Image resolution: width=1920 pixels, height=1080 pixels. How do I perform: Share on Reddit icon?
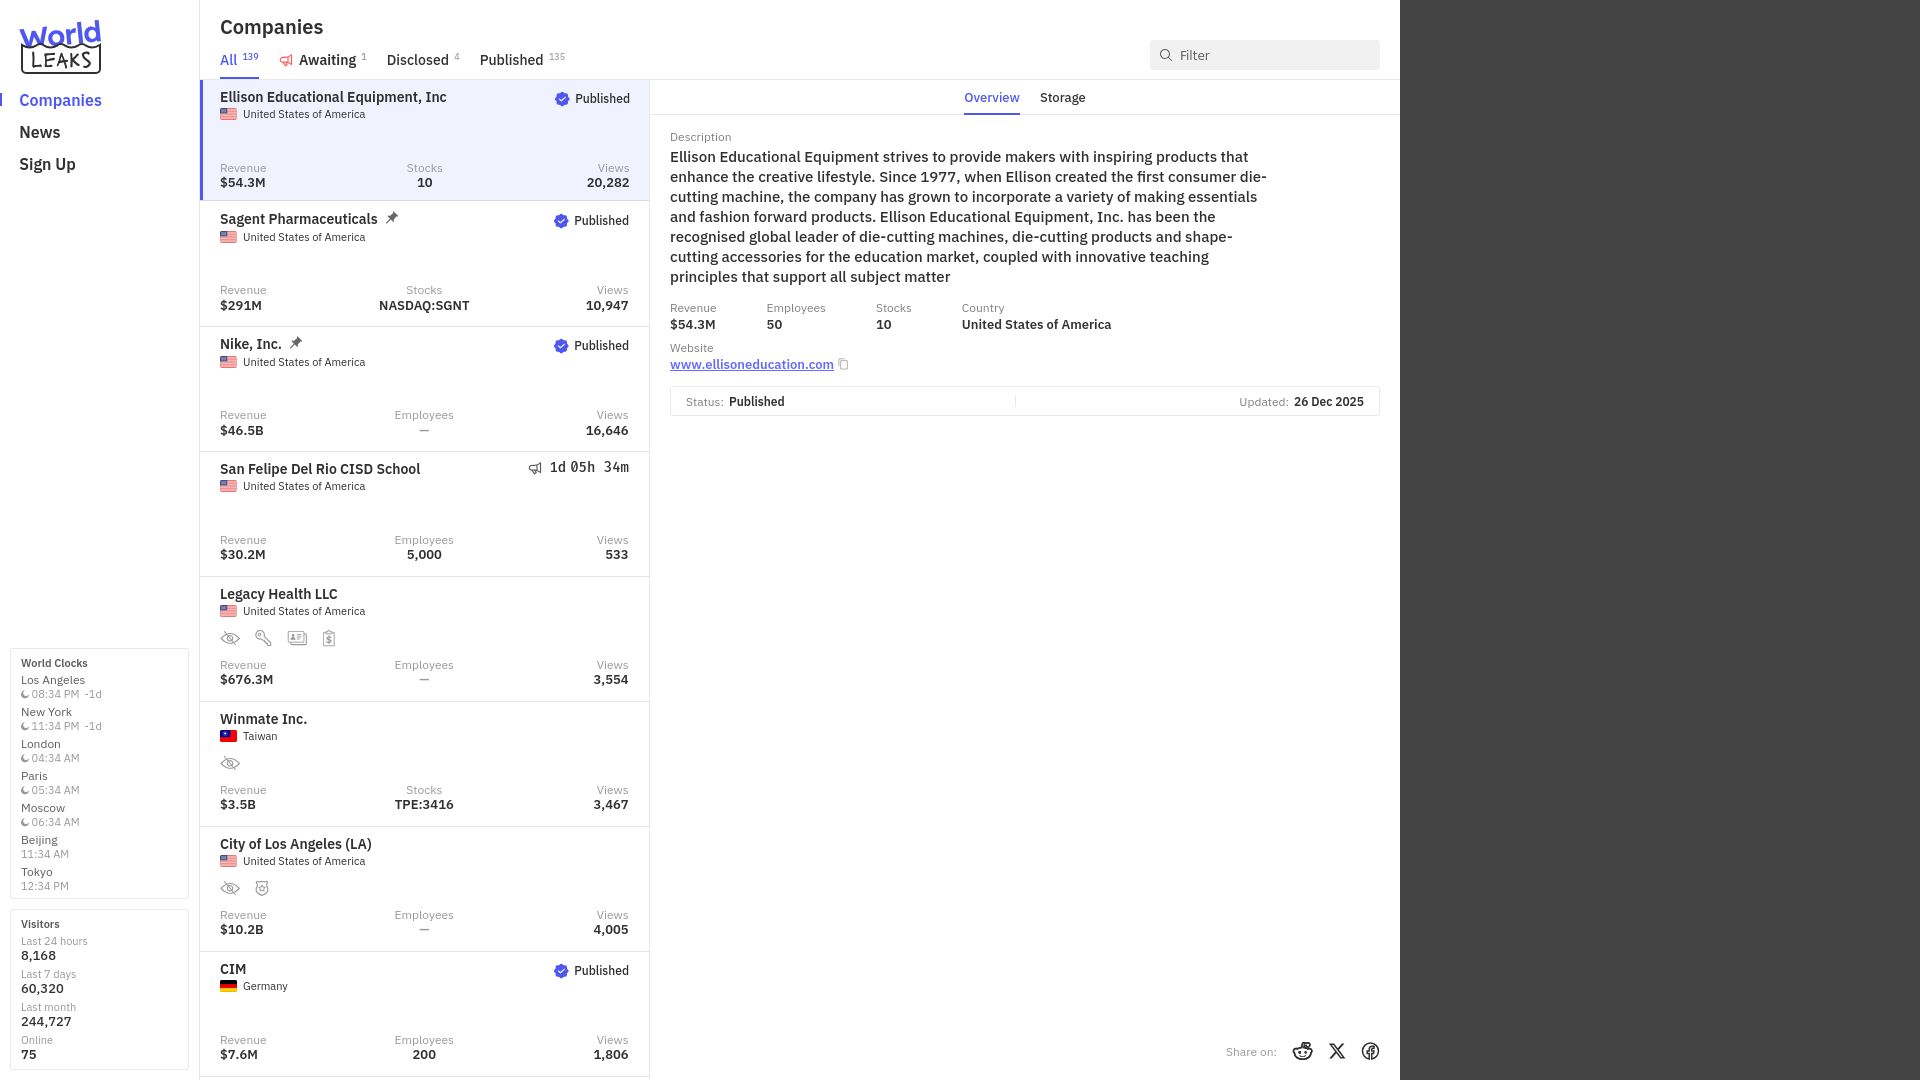click(1302, 1051)
